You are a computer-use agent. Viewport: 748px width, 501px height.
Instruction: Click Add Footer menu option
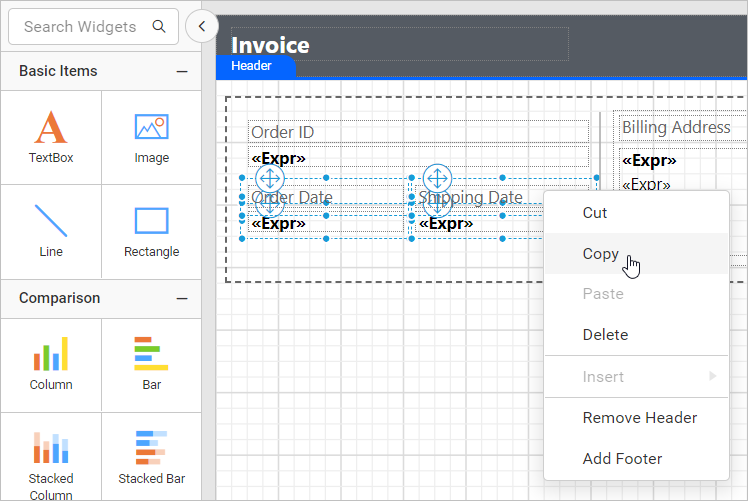pyautogui.click(x=622, y=459)
